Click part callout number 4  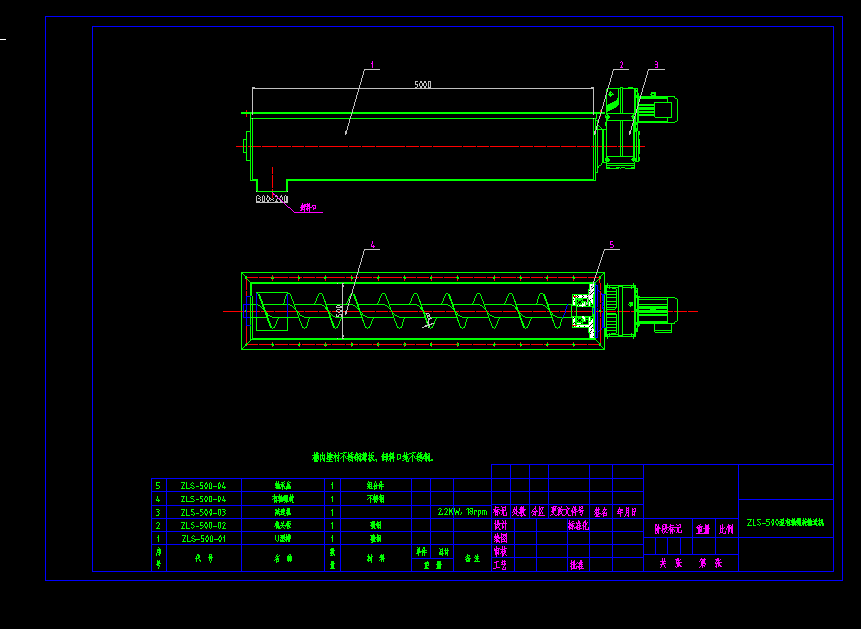coord(372,245)
